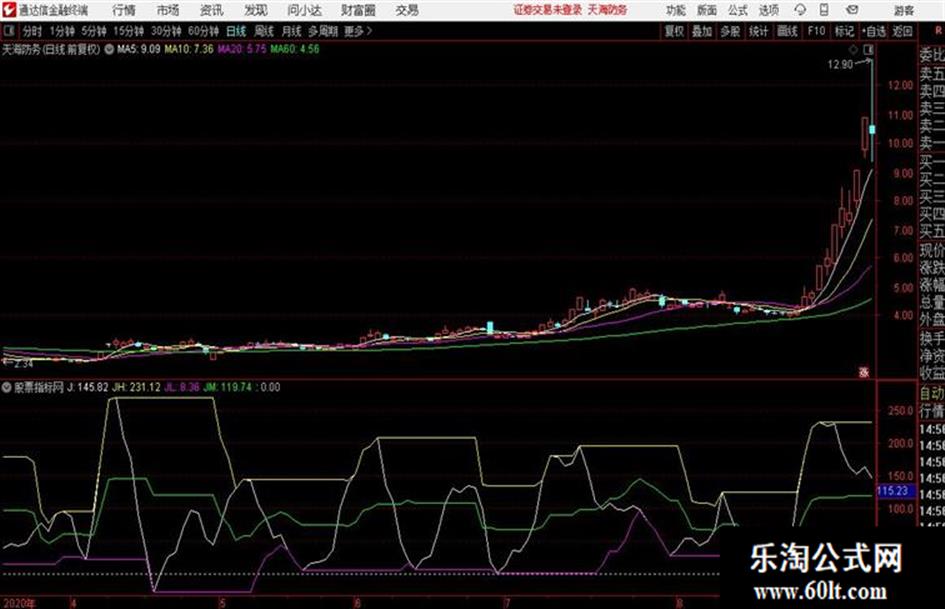Expand the 更多 periods list
This screenshot has height=609, width=945.
pos(358,31)
